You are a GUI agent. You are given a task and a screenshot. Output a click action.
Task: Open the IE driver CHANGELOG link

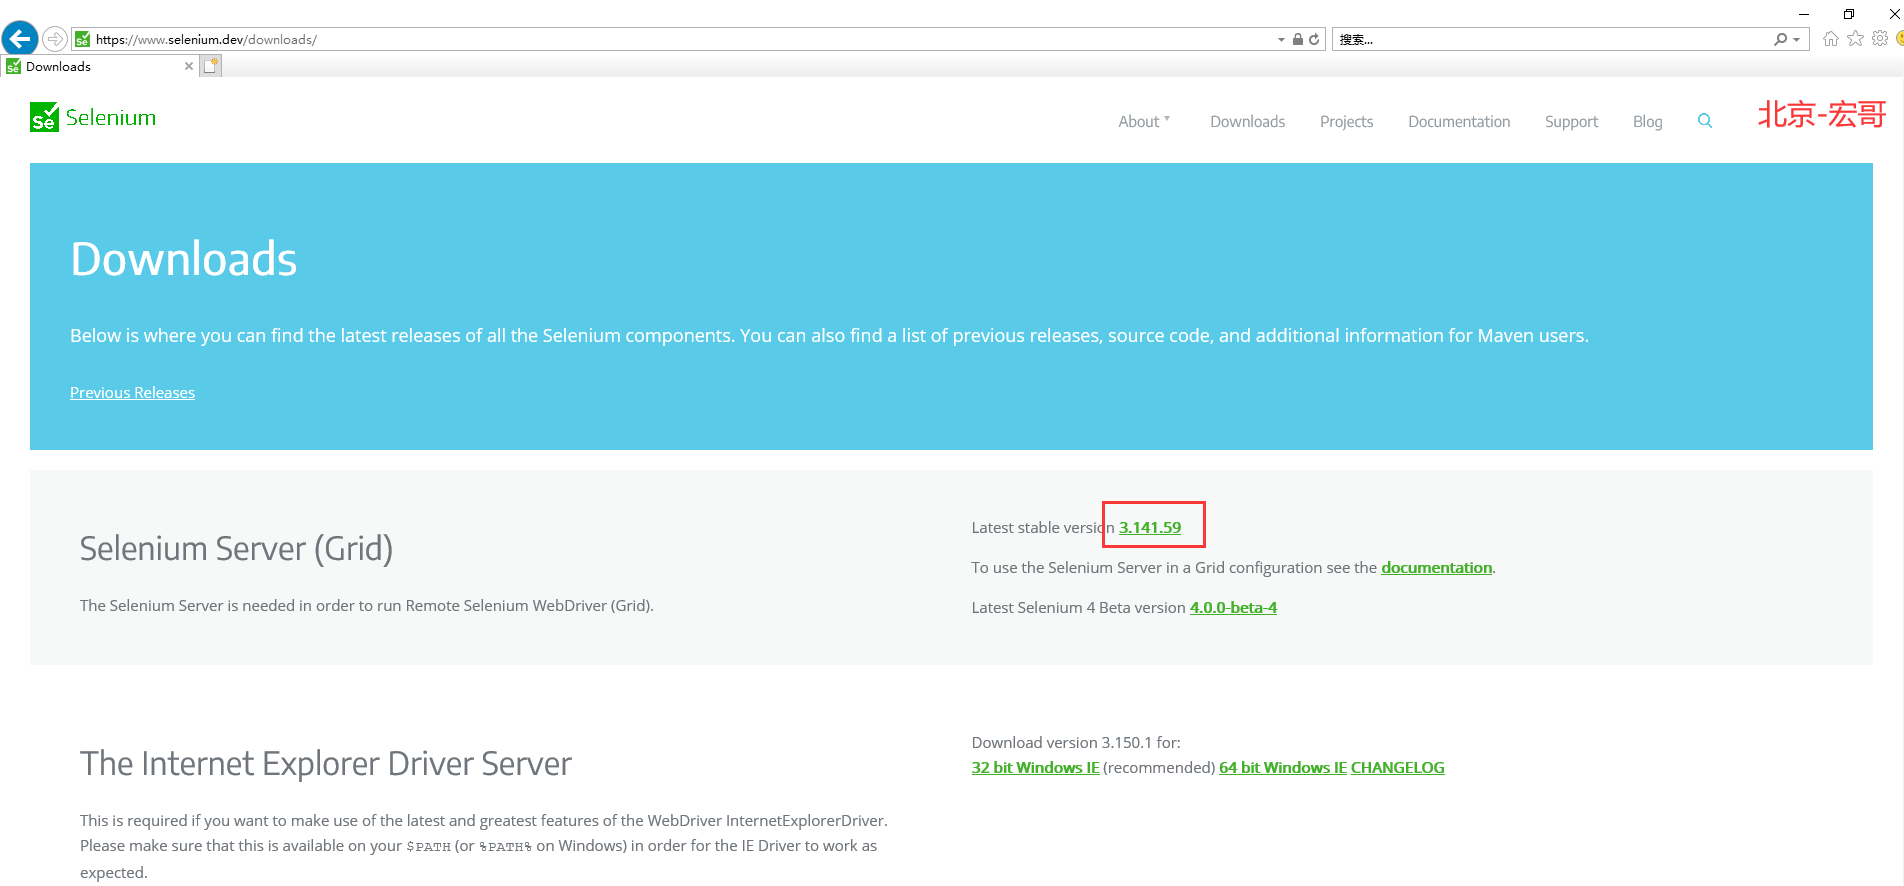point(1397,767)
